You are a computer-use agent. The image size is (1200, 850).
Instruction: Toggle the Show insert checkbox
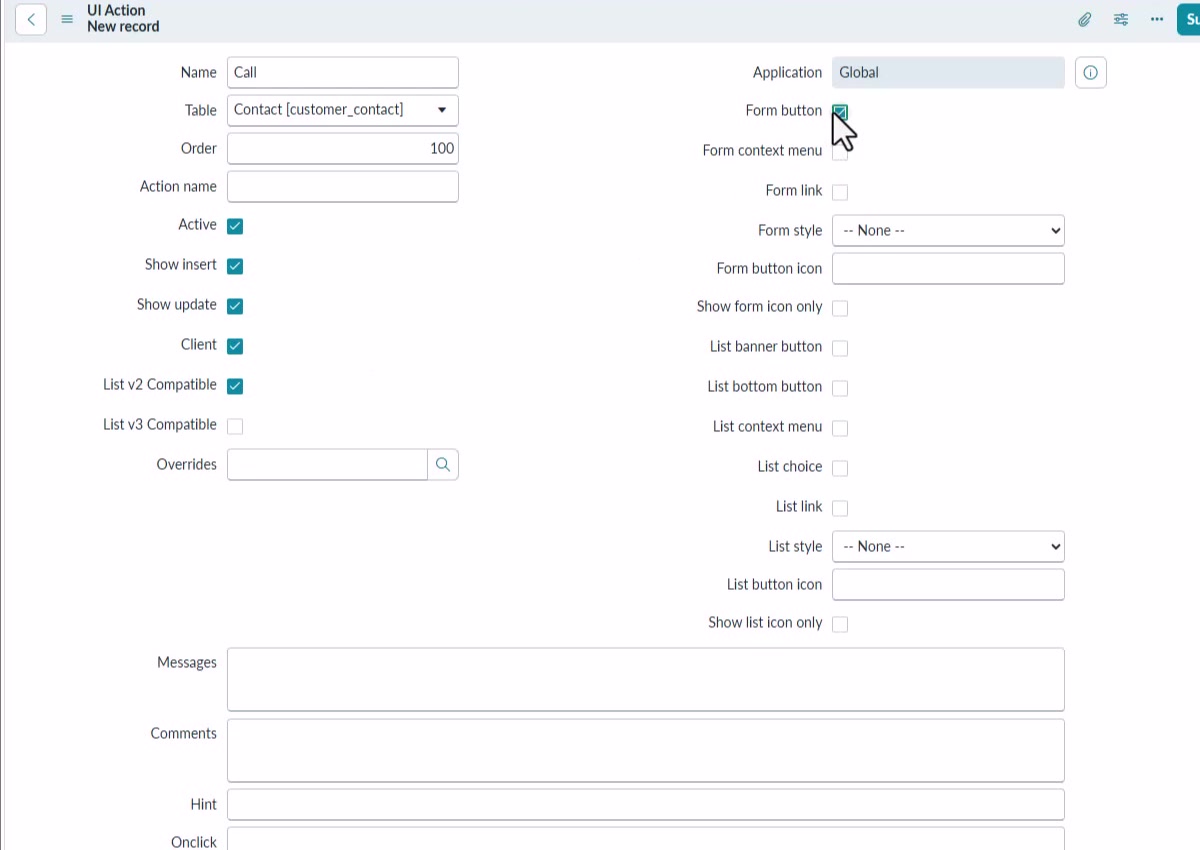point(235,266)
